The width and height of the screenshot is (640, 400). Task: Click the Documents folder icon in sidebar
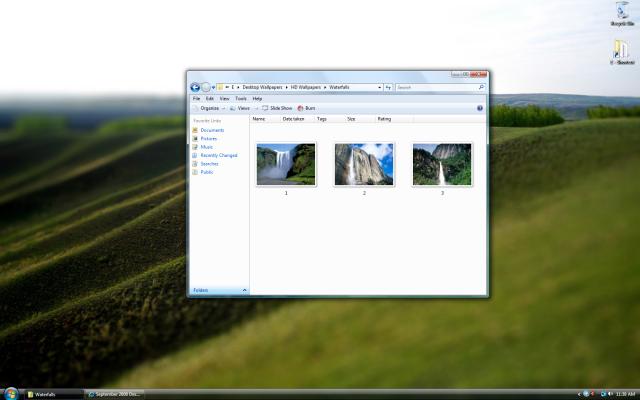coord(195,130)
